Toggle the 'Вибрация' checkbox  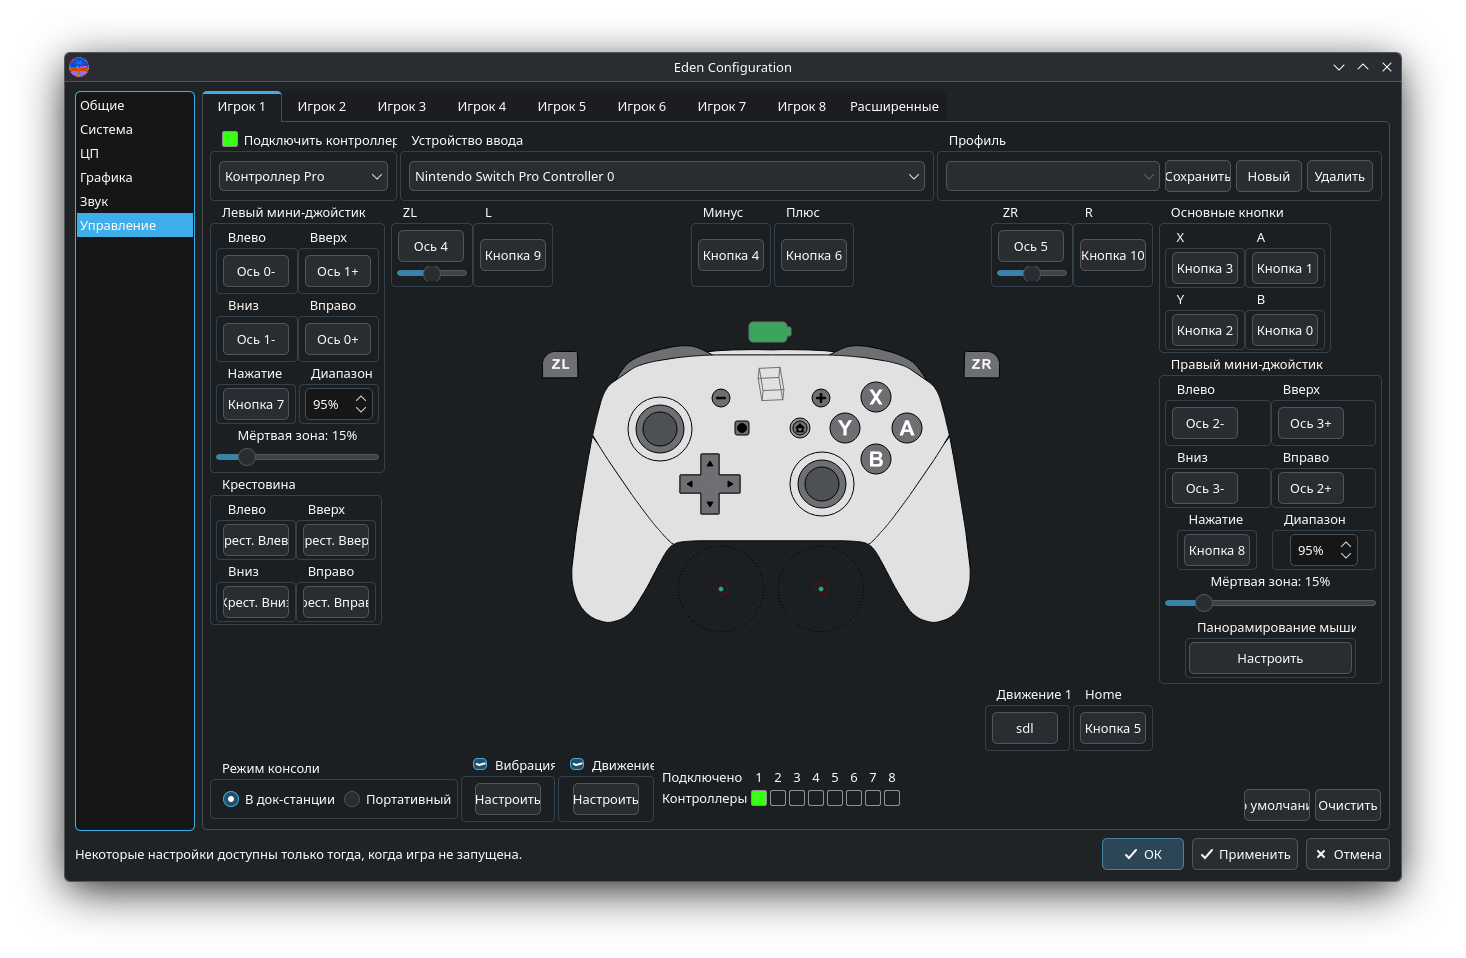pyautogui.click(x=480, y=765)
